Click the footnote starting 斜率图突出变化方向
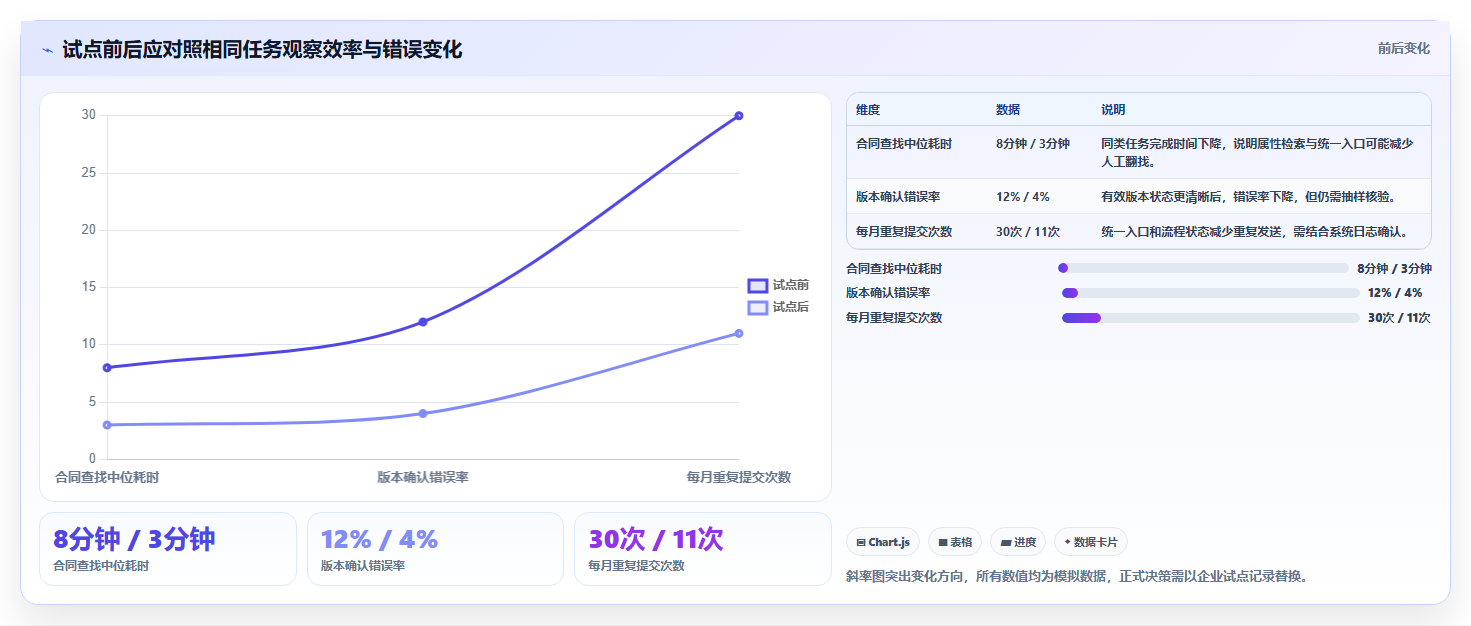The image size is (1471, 626). pyautogui.click(x=1077, y=576)
